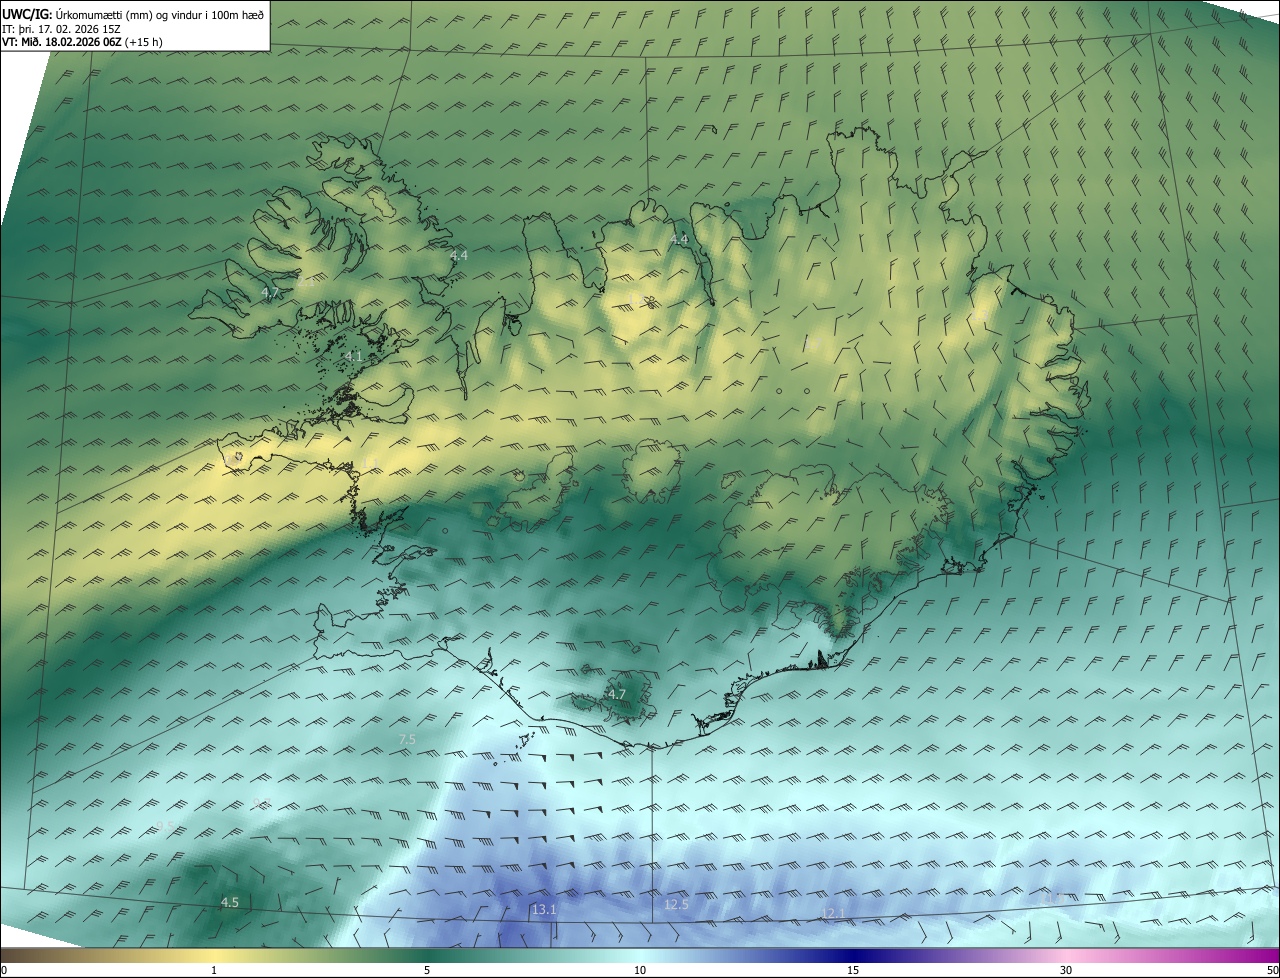The height and width of the screenshot is (978, 1280).
Task: Click the 4.7 label over the Westfjords peninsula
Action: tap(270, 293)
